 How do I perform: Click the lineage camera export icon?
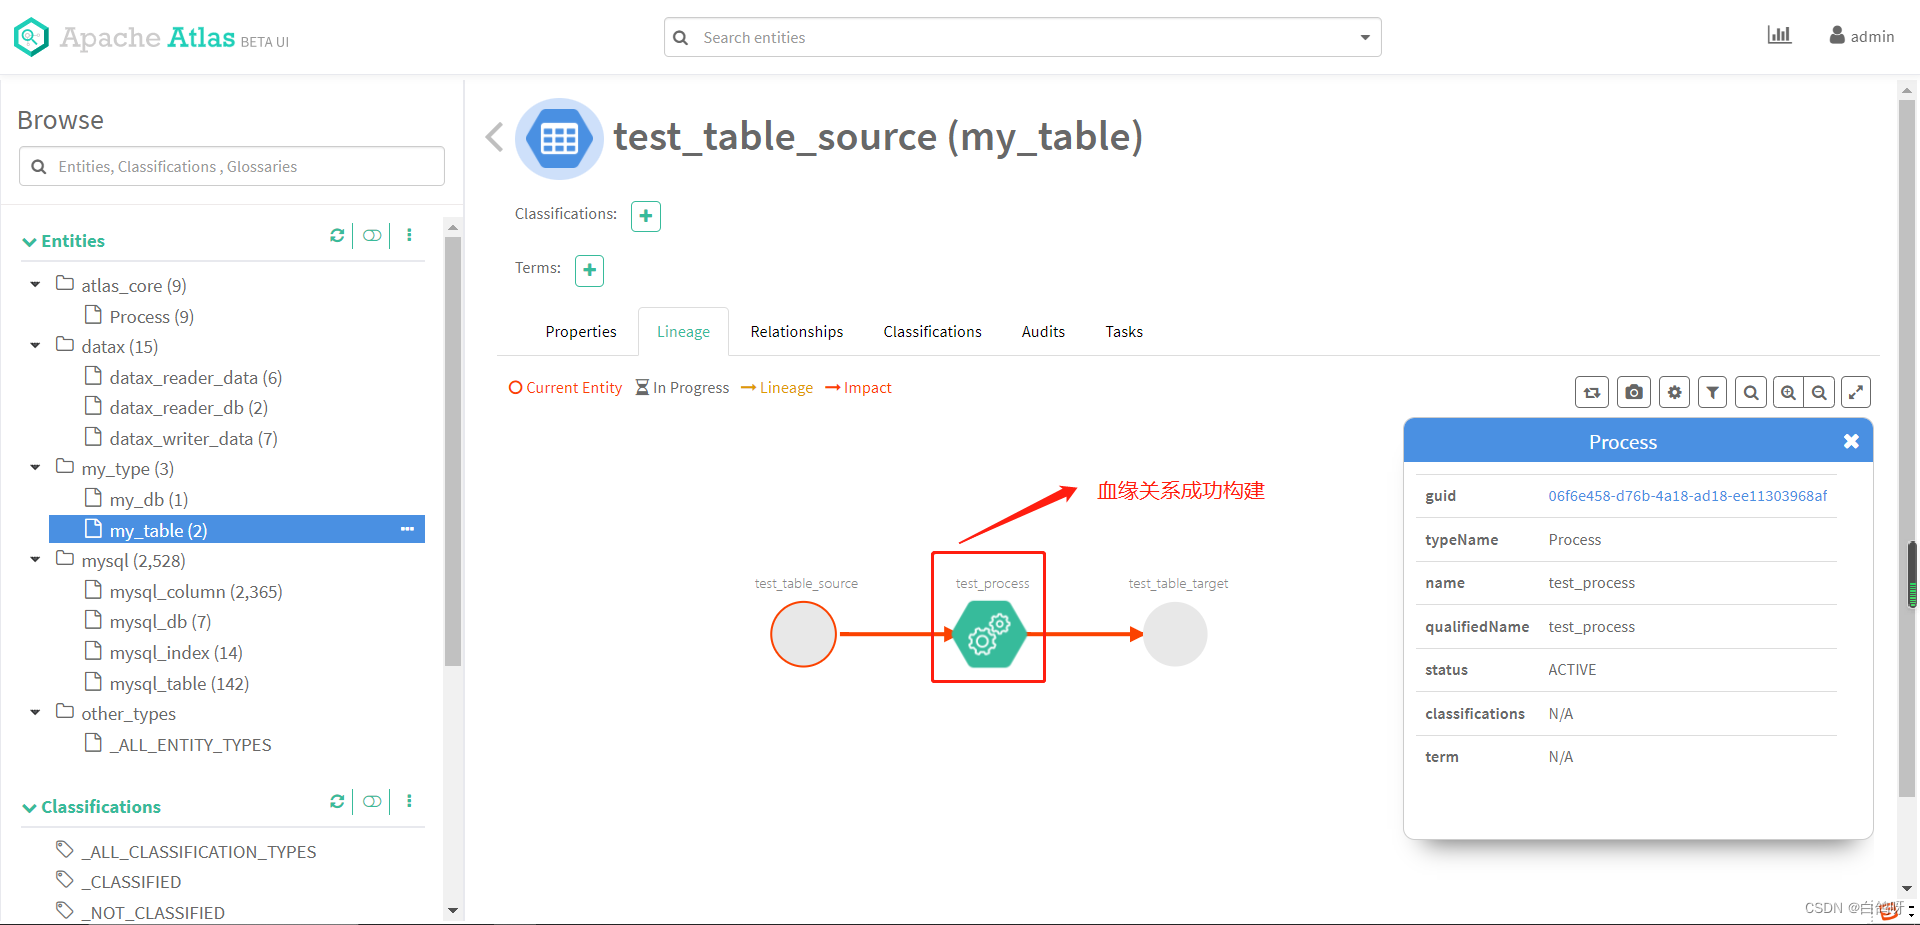(1634, 392)
